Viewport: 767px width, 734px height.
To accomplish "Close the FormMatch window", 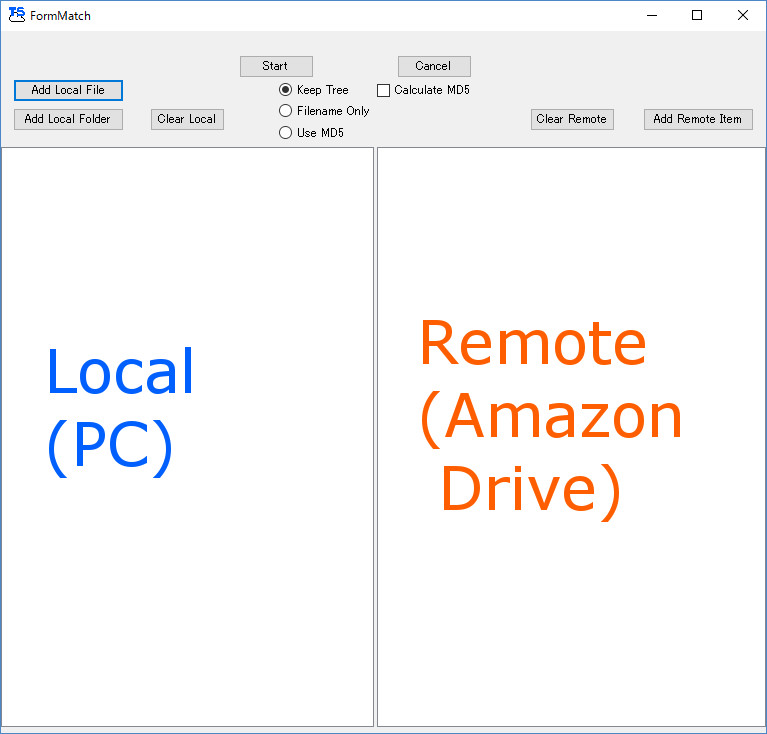I will coord(742,15).
